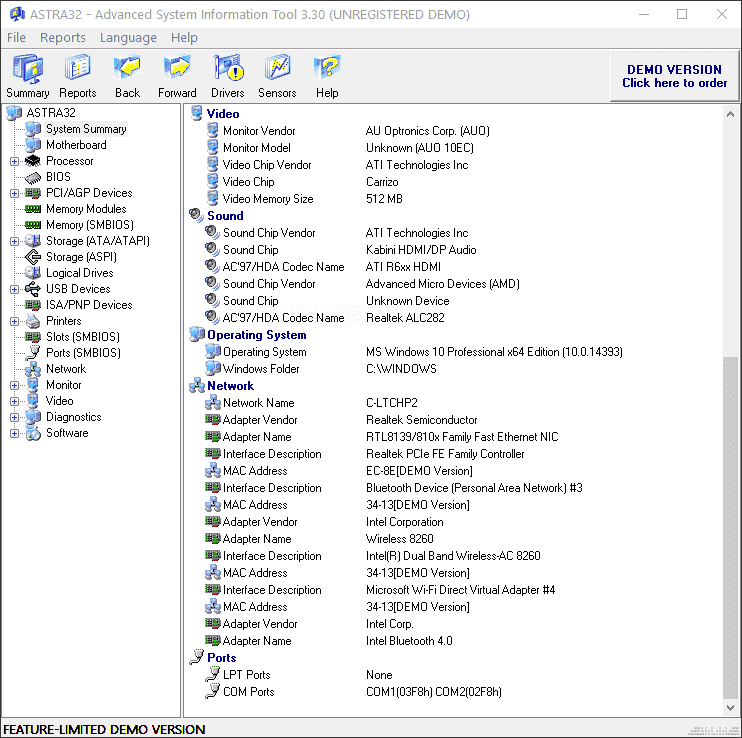Expand the Diagnostics tree node
This screenshot has height=738, width=742.
click(14, 418)
